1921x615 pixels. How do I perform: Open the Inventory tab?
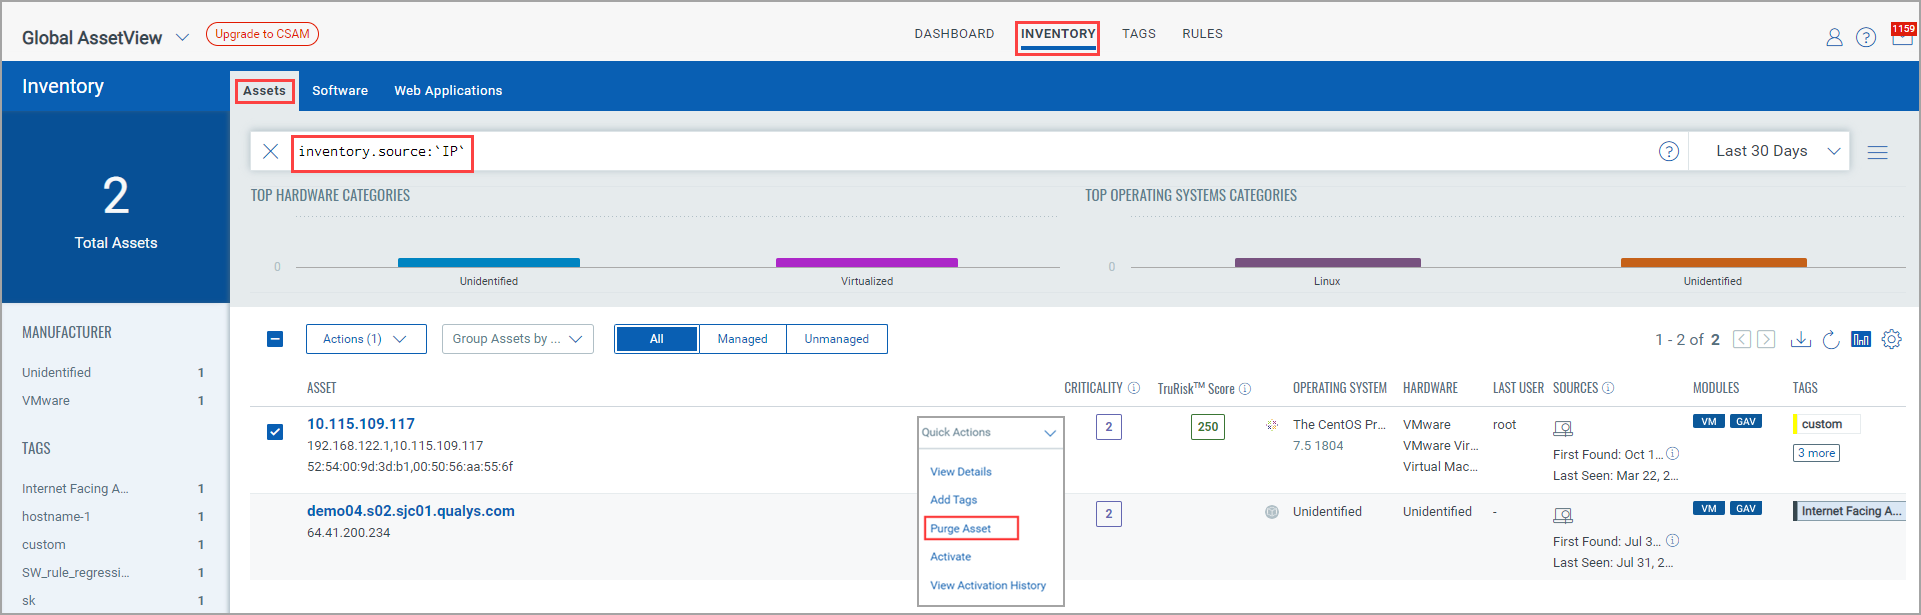pos(1058,34)
